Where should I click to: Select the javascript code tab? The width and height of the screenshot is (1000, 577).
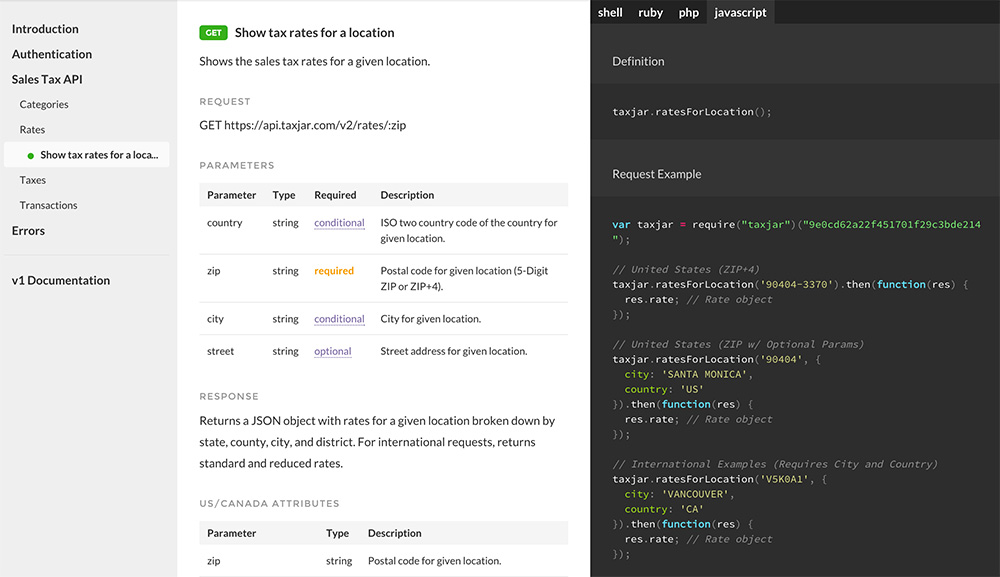(x=740, y=12)
